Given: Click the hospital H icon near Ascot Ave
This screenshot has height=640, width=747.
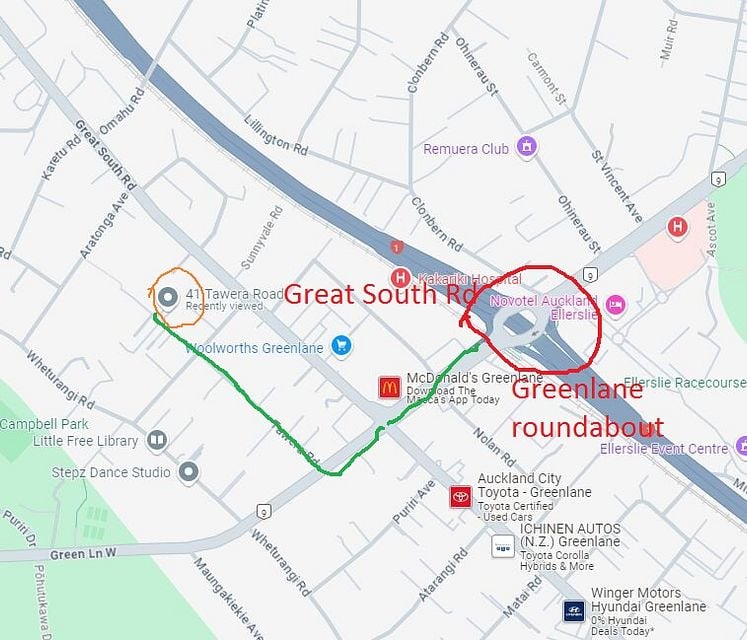Looking at the screenshot, I should (x=677, y=227).
